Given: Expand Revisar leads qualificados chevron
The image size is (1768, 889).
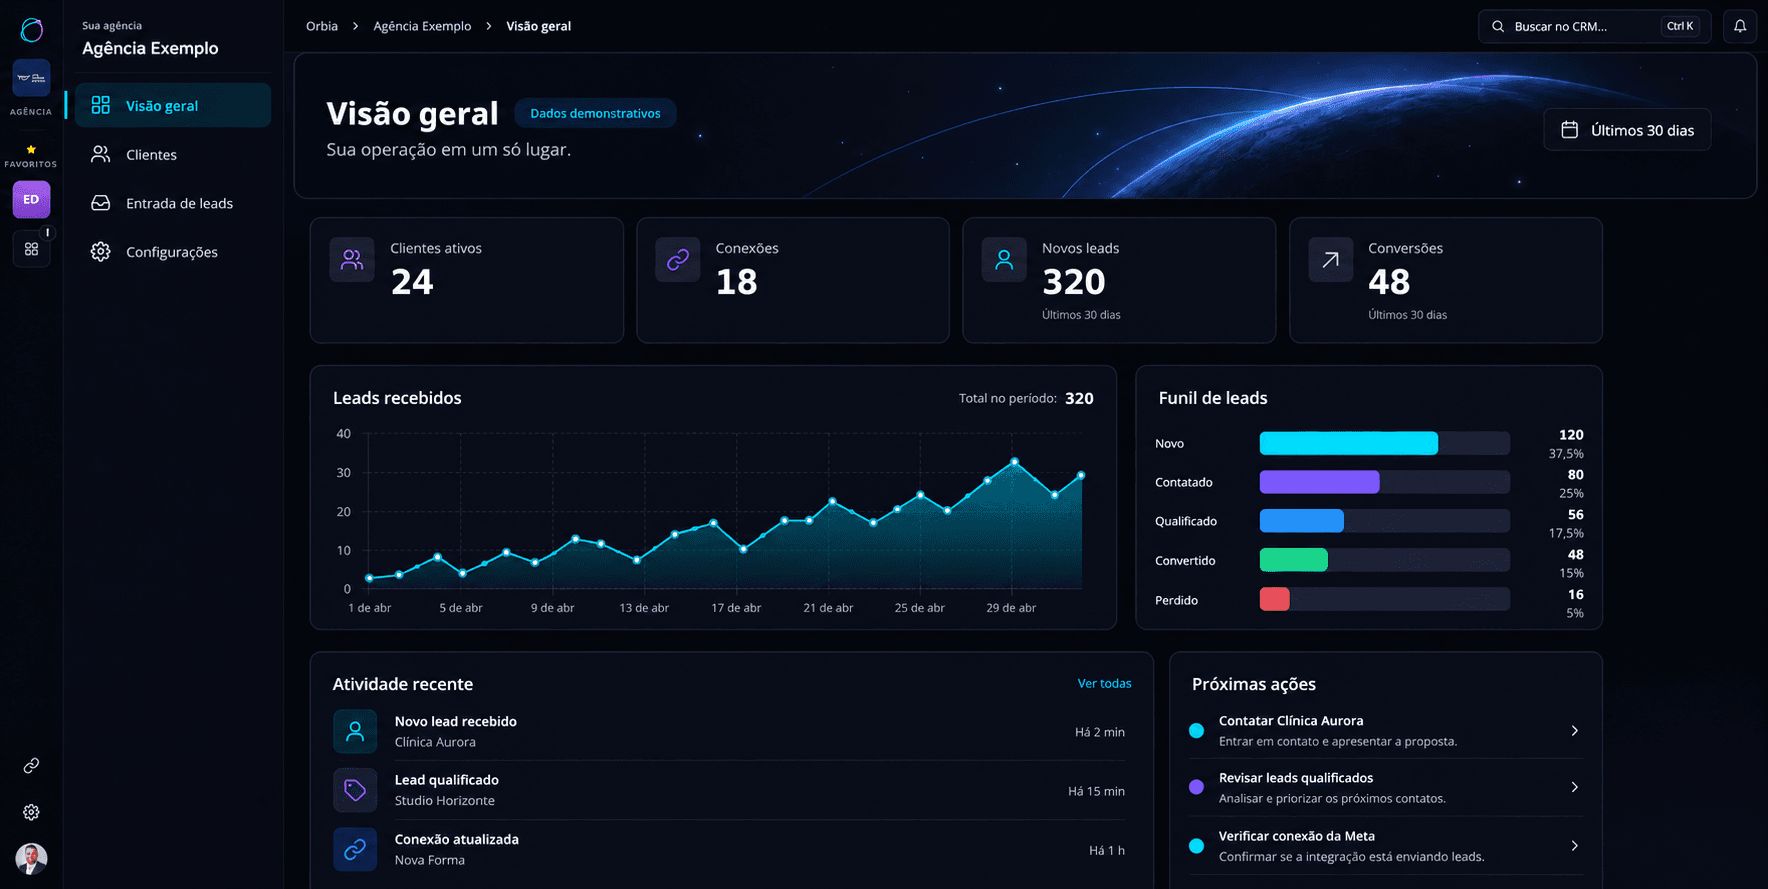Looking at the screenshot, I should pyautogui.click(x=1574, y=787).
